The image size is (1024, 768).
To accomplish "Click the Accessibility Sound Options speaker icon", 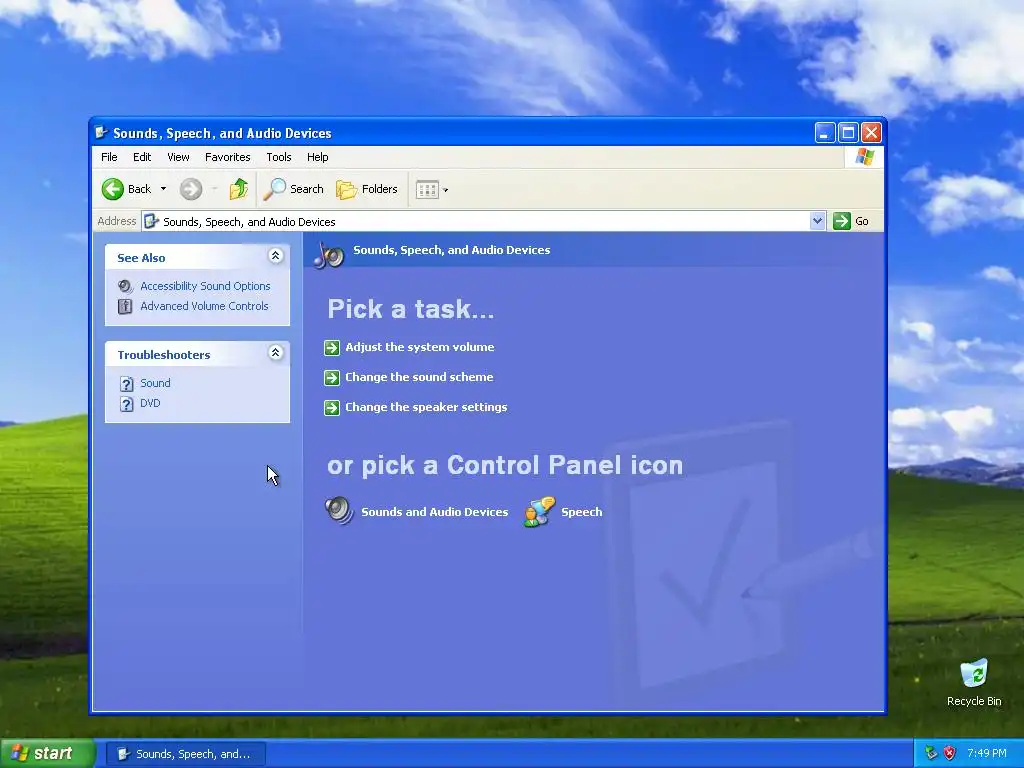I will click(125, 286).
